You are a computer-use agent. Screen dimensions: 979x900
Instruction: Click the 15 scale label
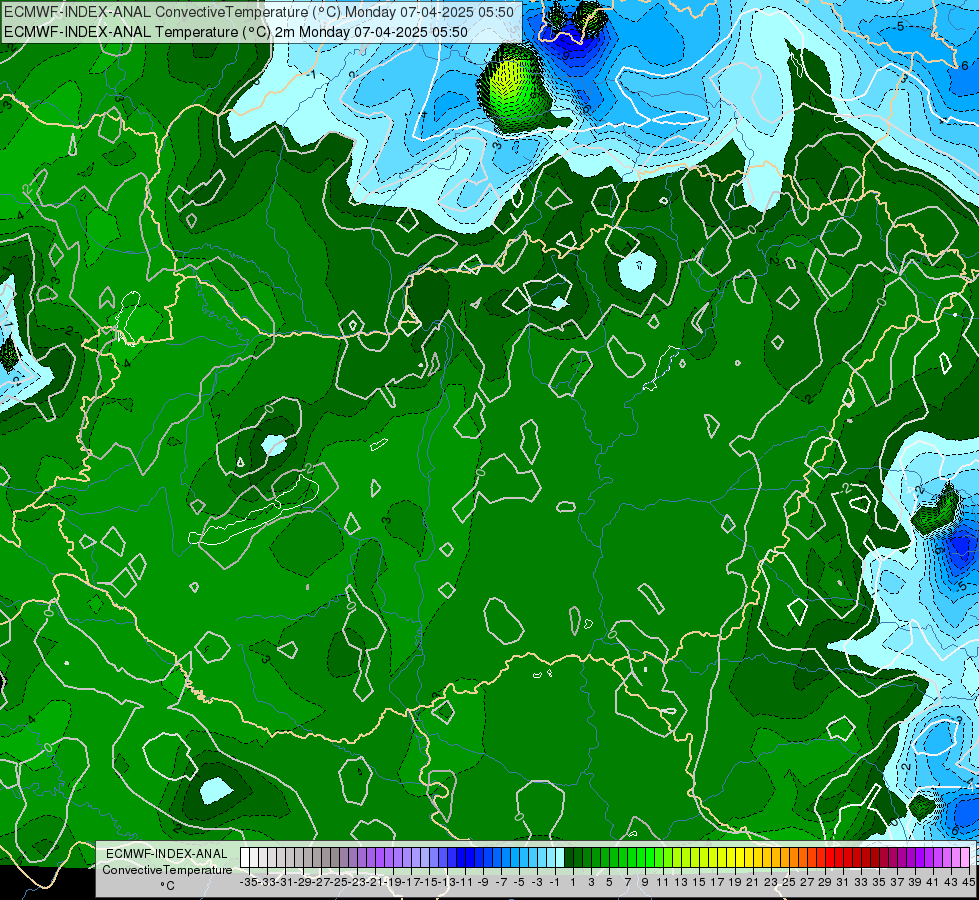[699, 883]
